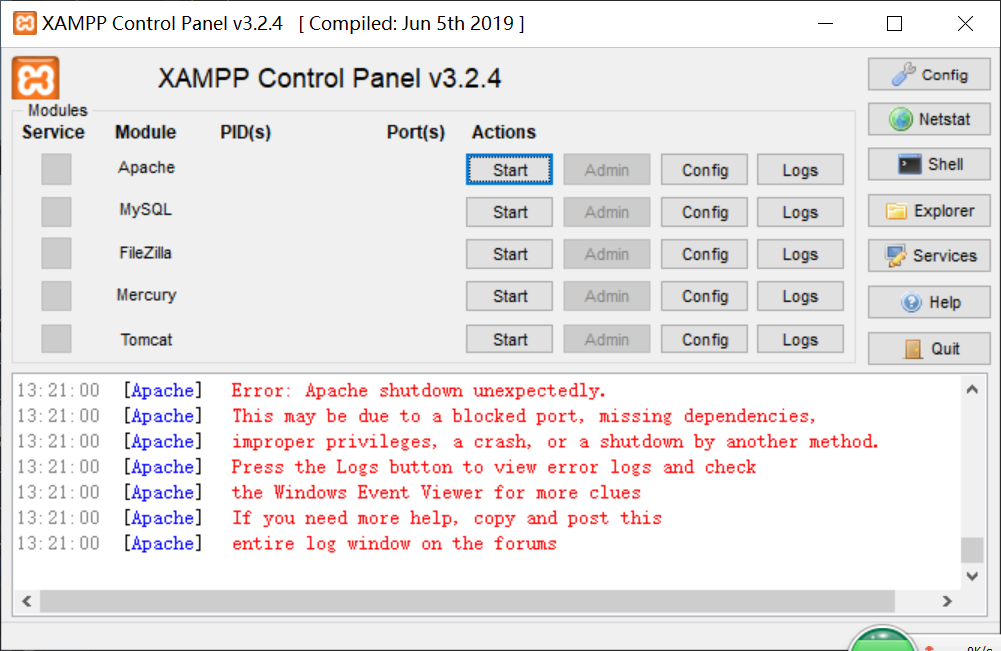Click the 'If you need more help' log line
The height and width of the screenshot is (651, 1001).
(x=446, y=518)
